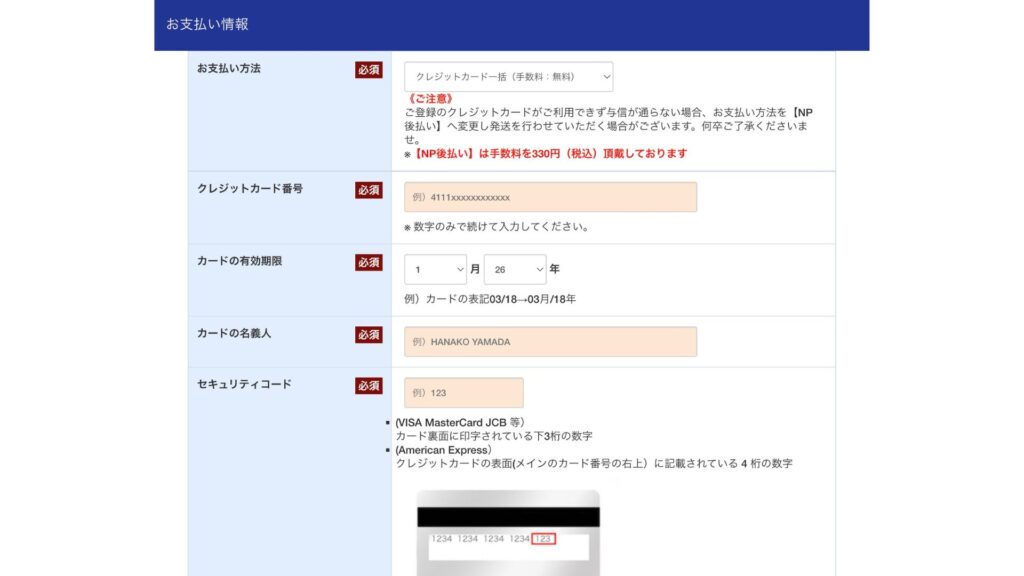The height and width of the screenshot is (576, 1024).
Task: Click the credit card number input field
Action: coord(550,196)
